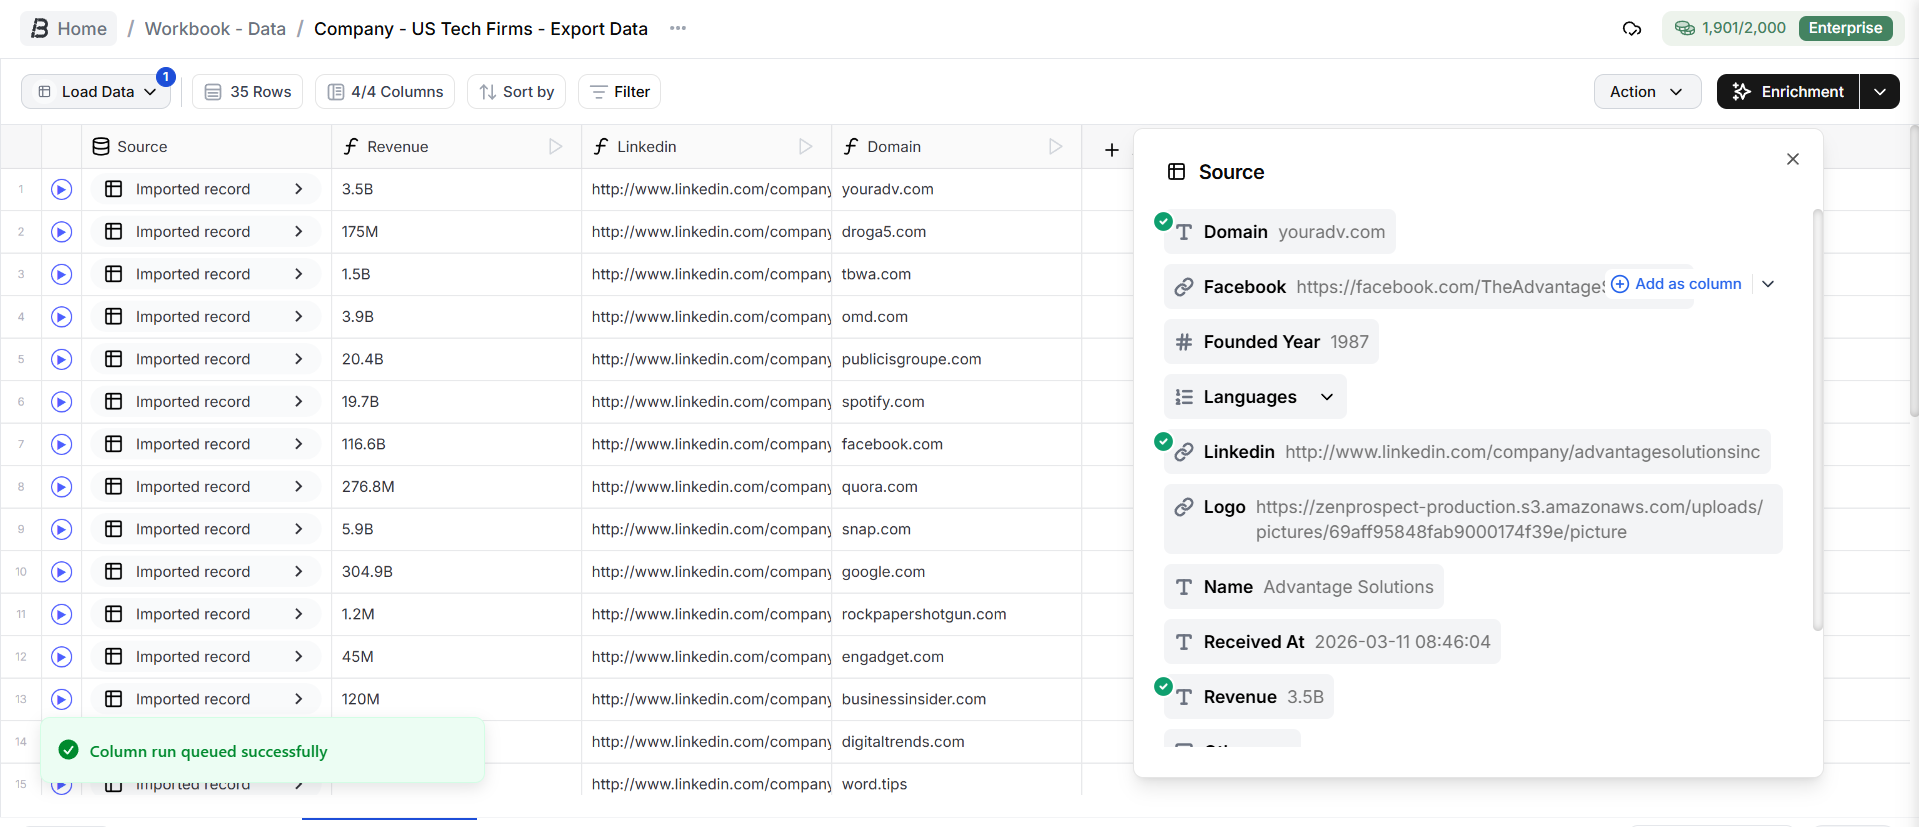Run row 6 with its play icon
Image resolution: width=1919 pixels, height=827 pixels.
61,402
